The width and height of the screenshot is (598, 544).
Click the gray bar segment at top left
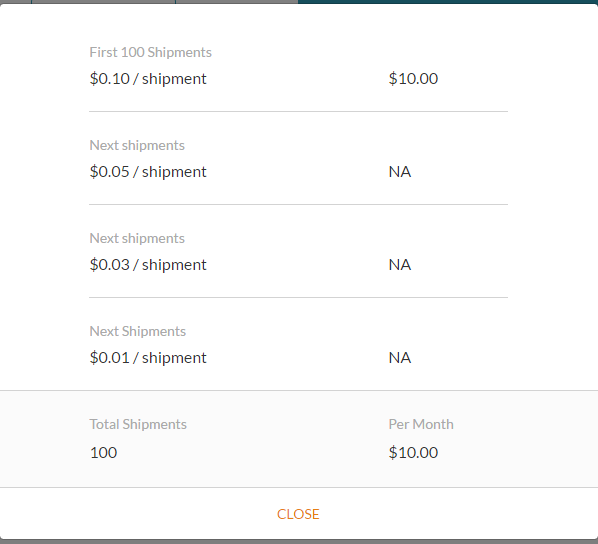[x=15, y=2]
